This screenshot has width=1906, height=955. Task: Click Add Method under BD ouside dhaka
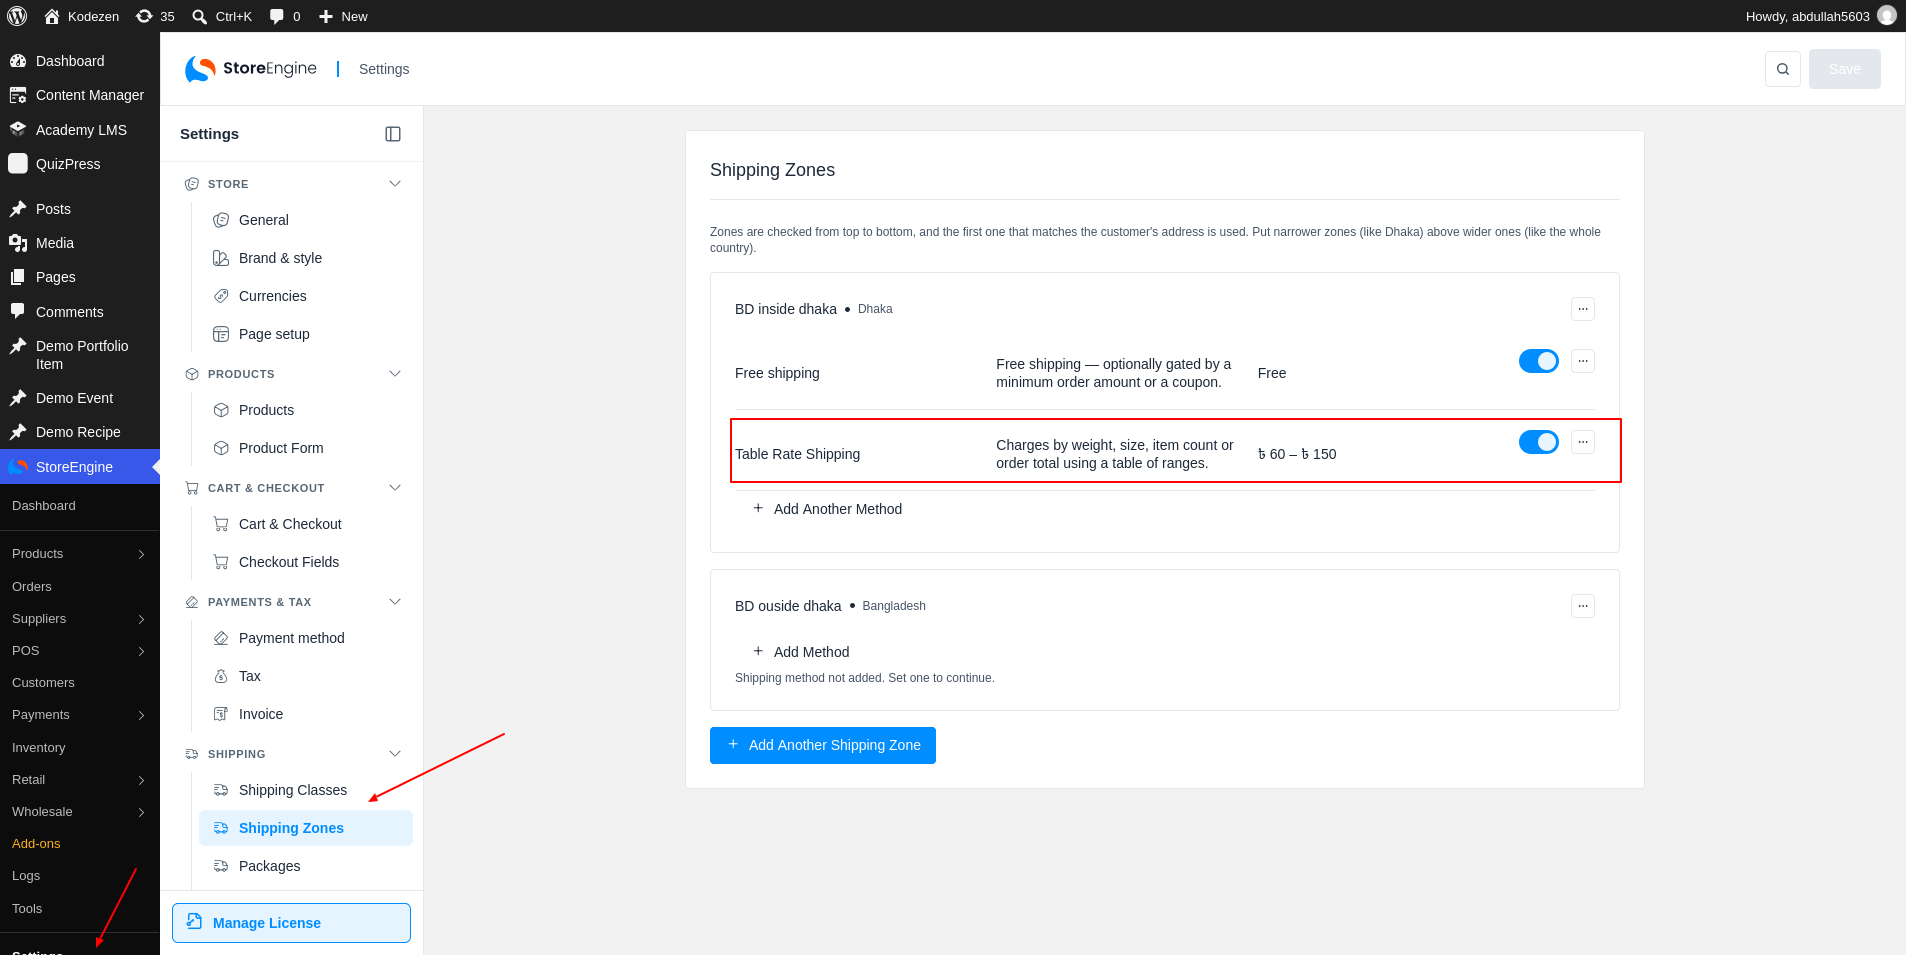tap(800, 652)
